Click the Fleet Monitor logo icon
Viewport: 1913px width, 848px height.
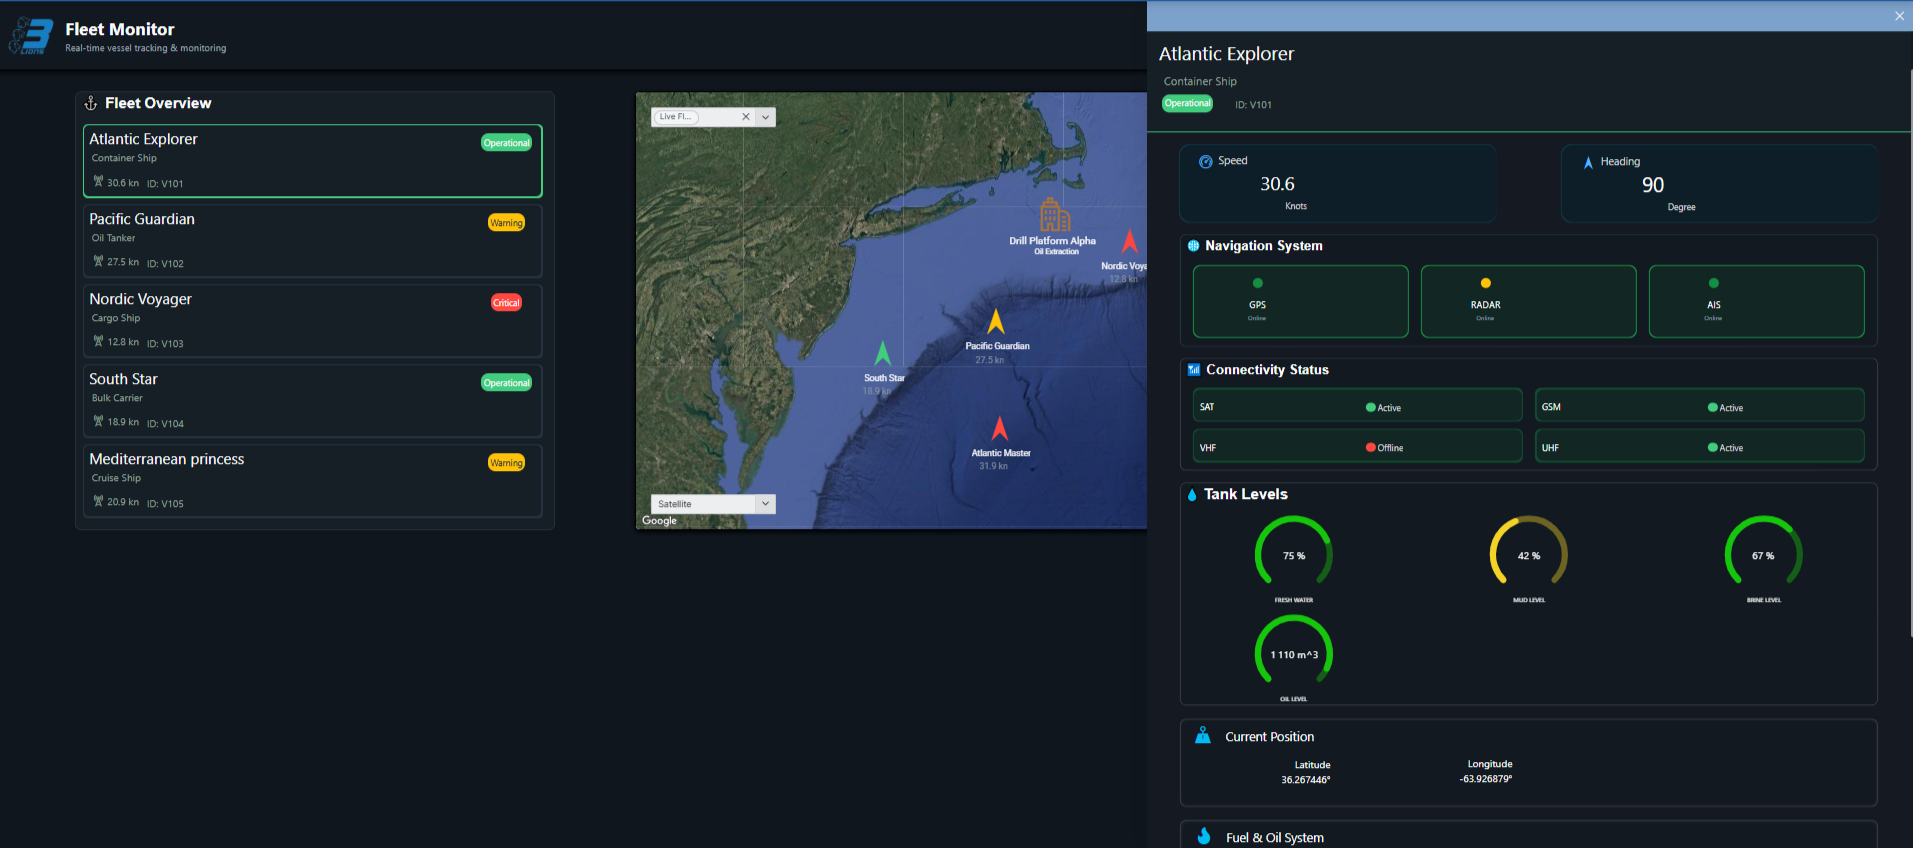tap(32, 37)
